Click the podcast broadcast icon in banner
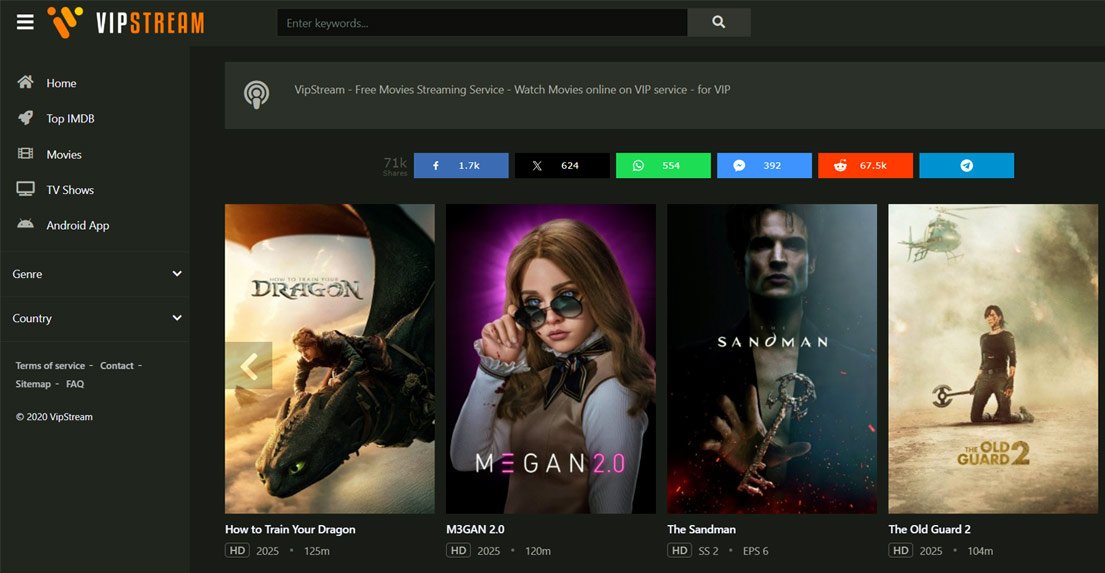Viewport: 1105px width, 573px height. [257, 94]
